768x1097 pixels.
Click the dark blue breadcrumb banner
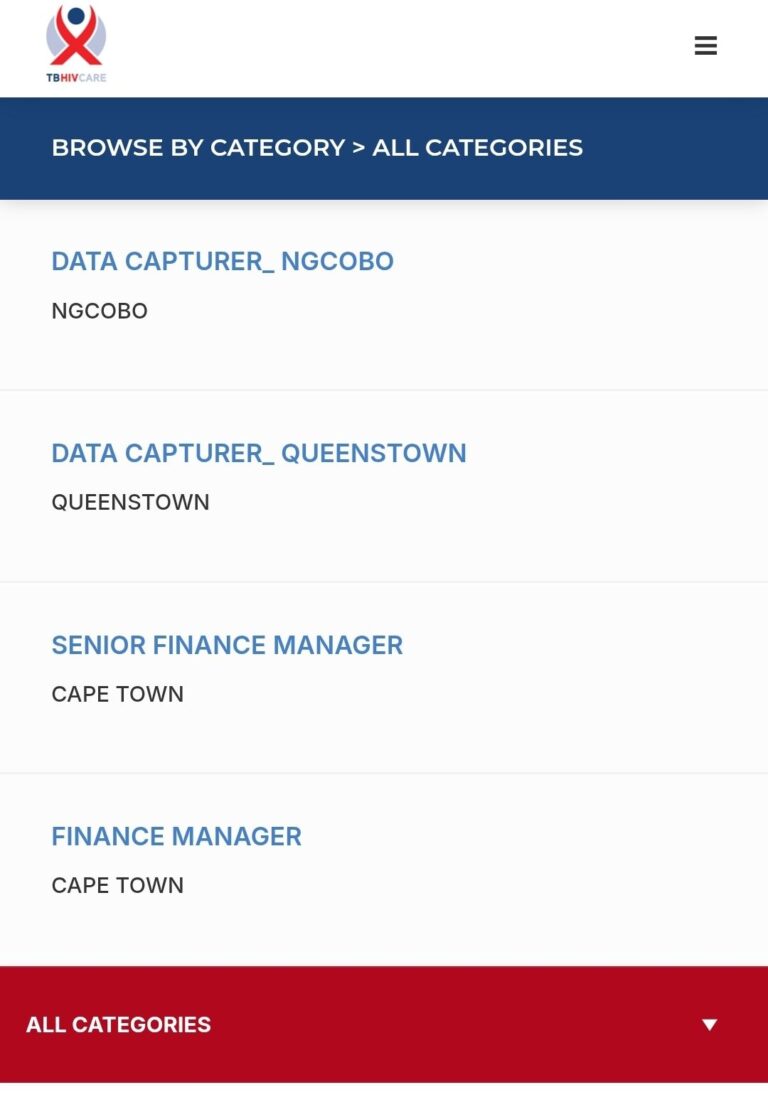click(x=384, y=147)
